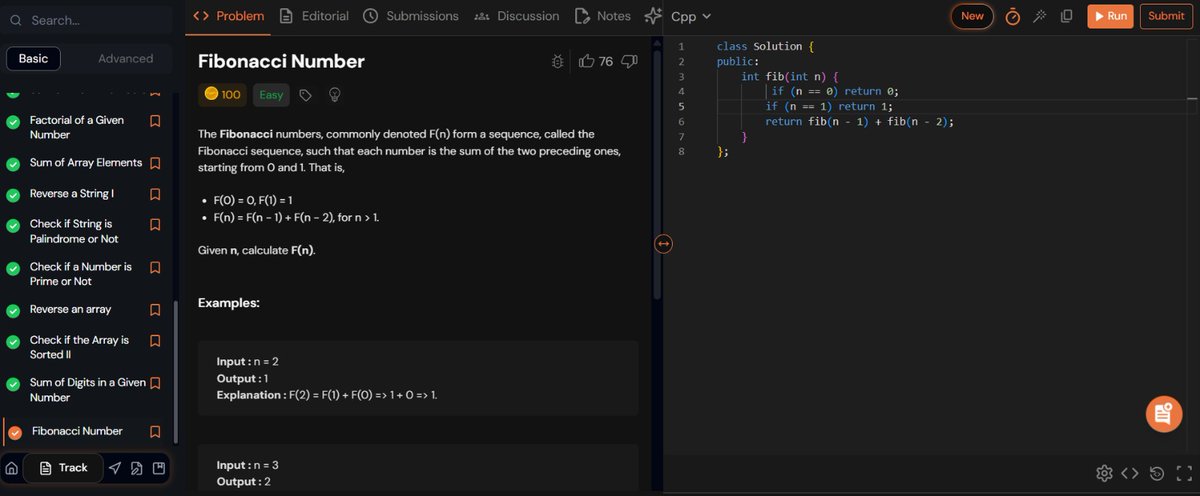This screenshot has height=496, width=1200.
Task: Open the Cpp language dropdown
Action: pos(691,16)
